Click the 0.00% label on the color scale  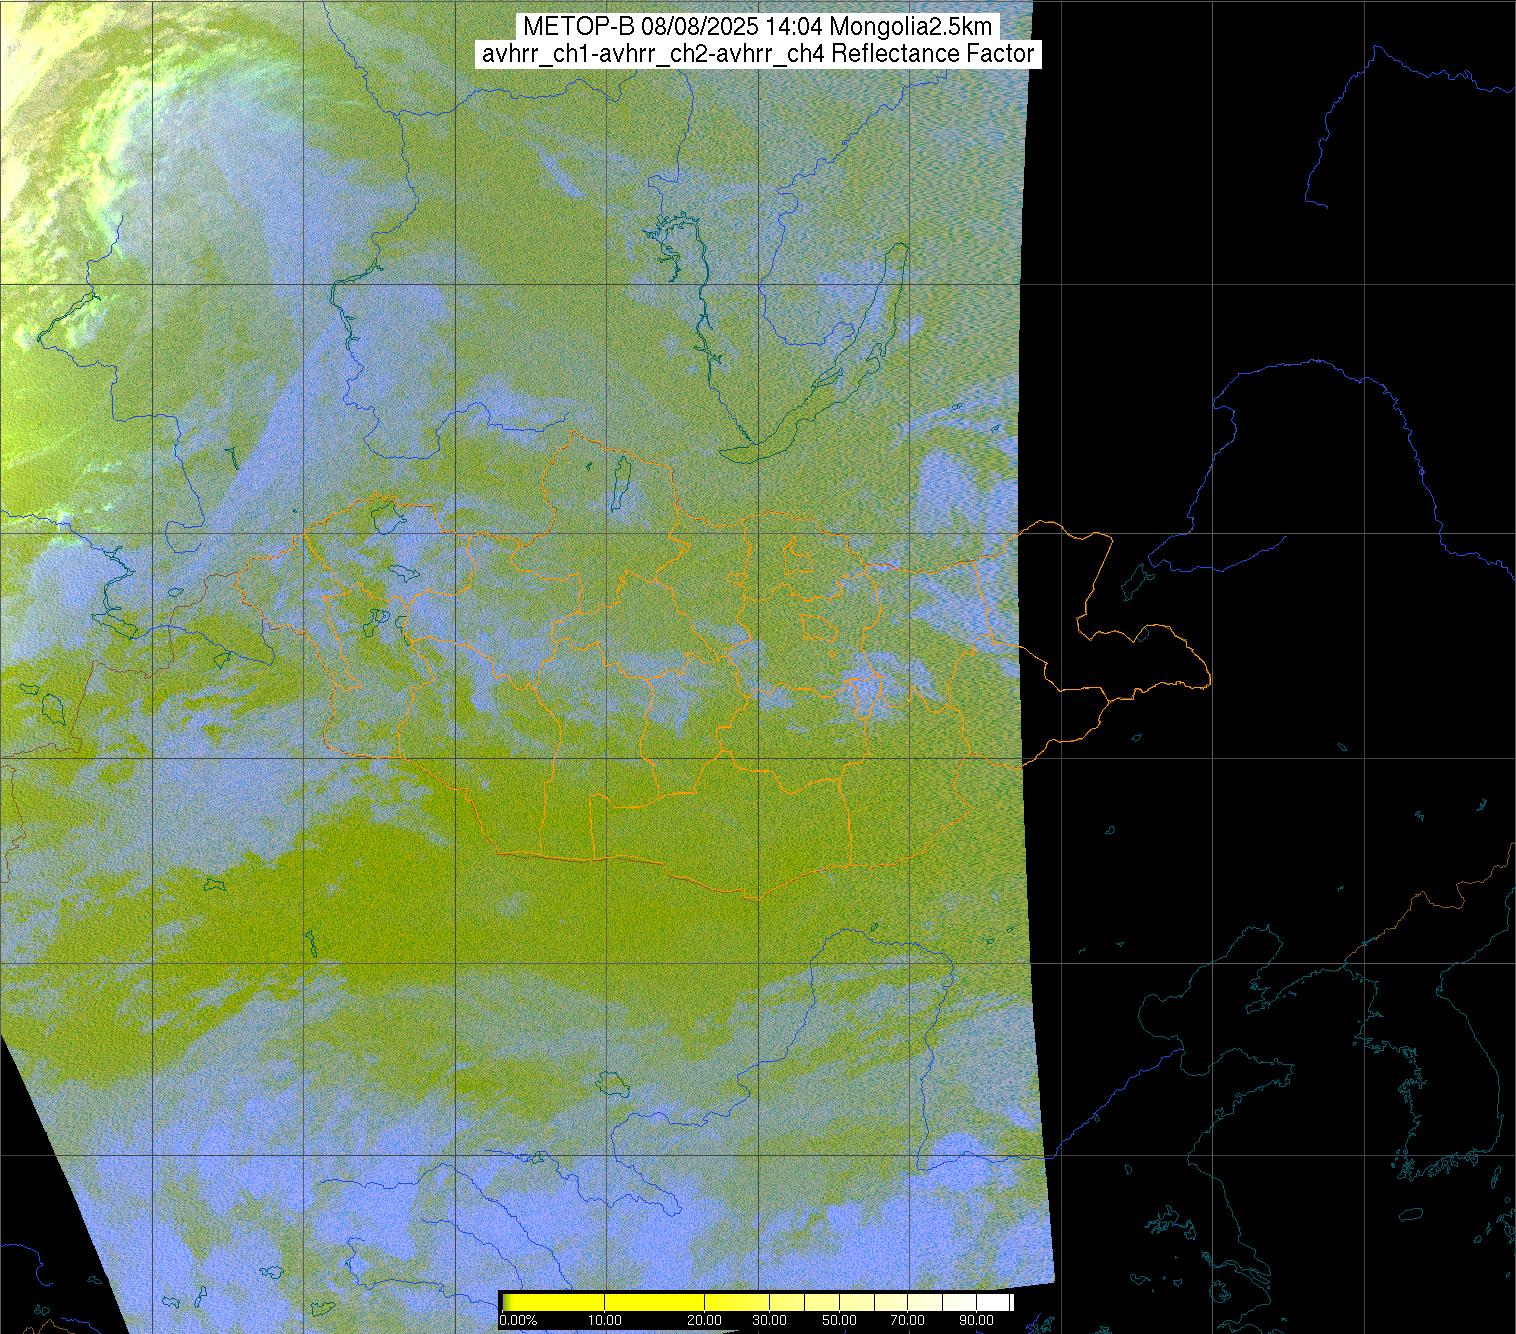coord(518,1321)
